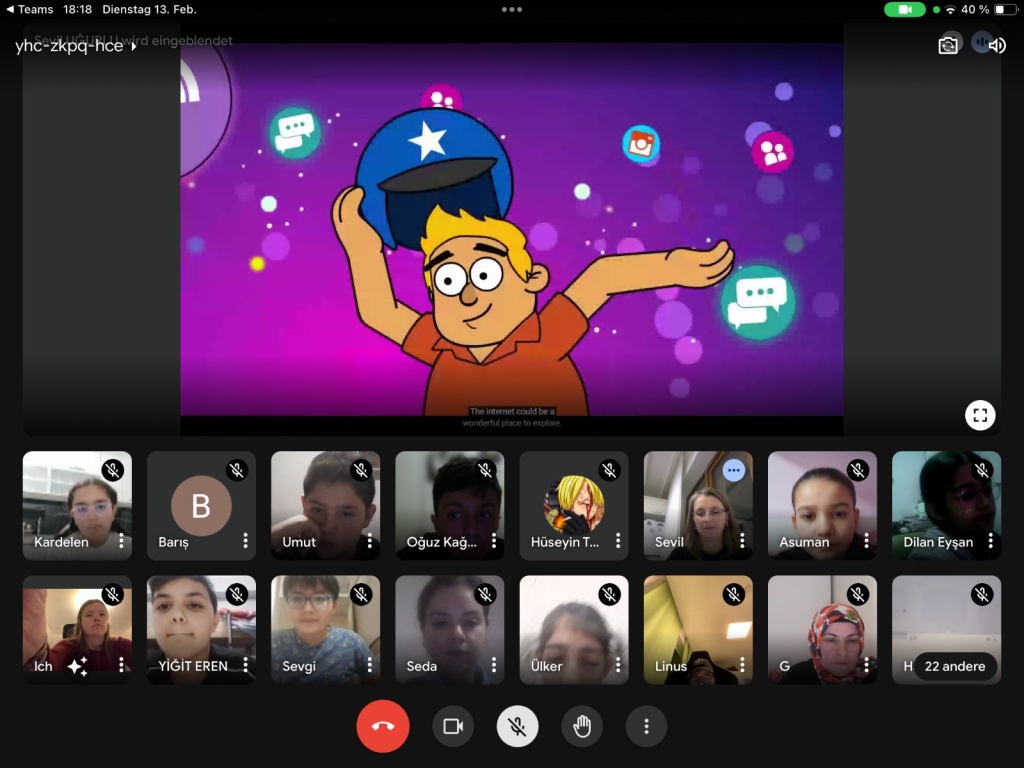
Task: Click the blue ellipsis bubble on Sevil's tile
Action: coord(734,470)
